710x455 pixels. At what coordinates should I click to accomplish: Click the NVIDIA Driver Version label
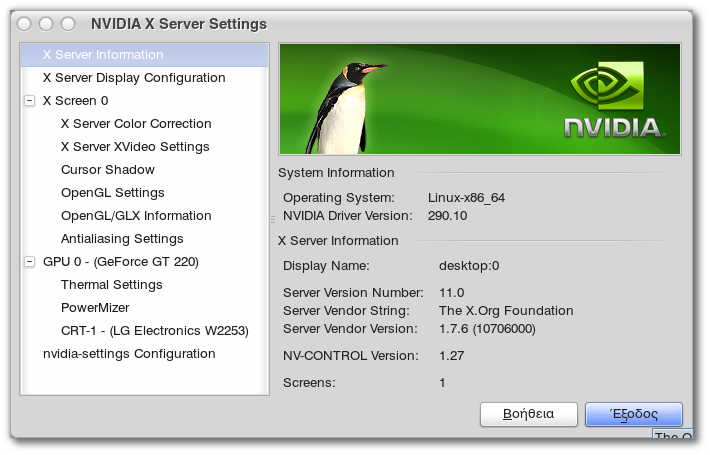click(x=348, y=216)
